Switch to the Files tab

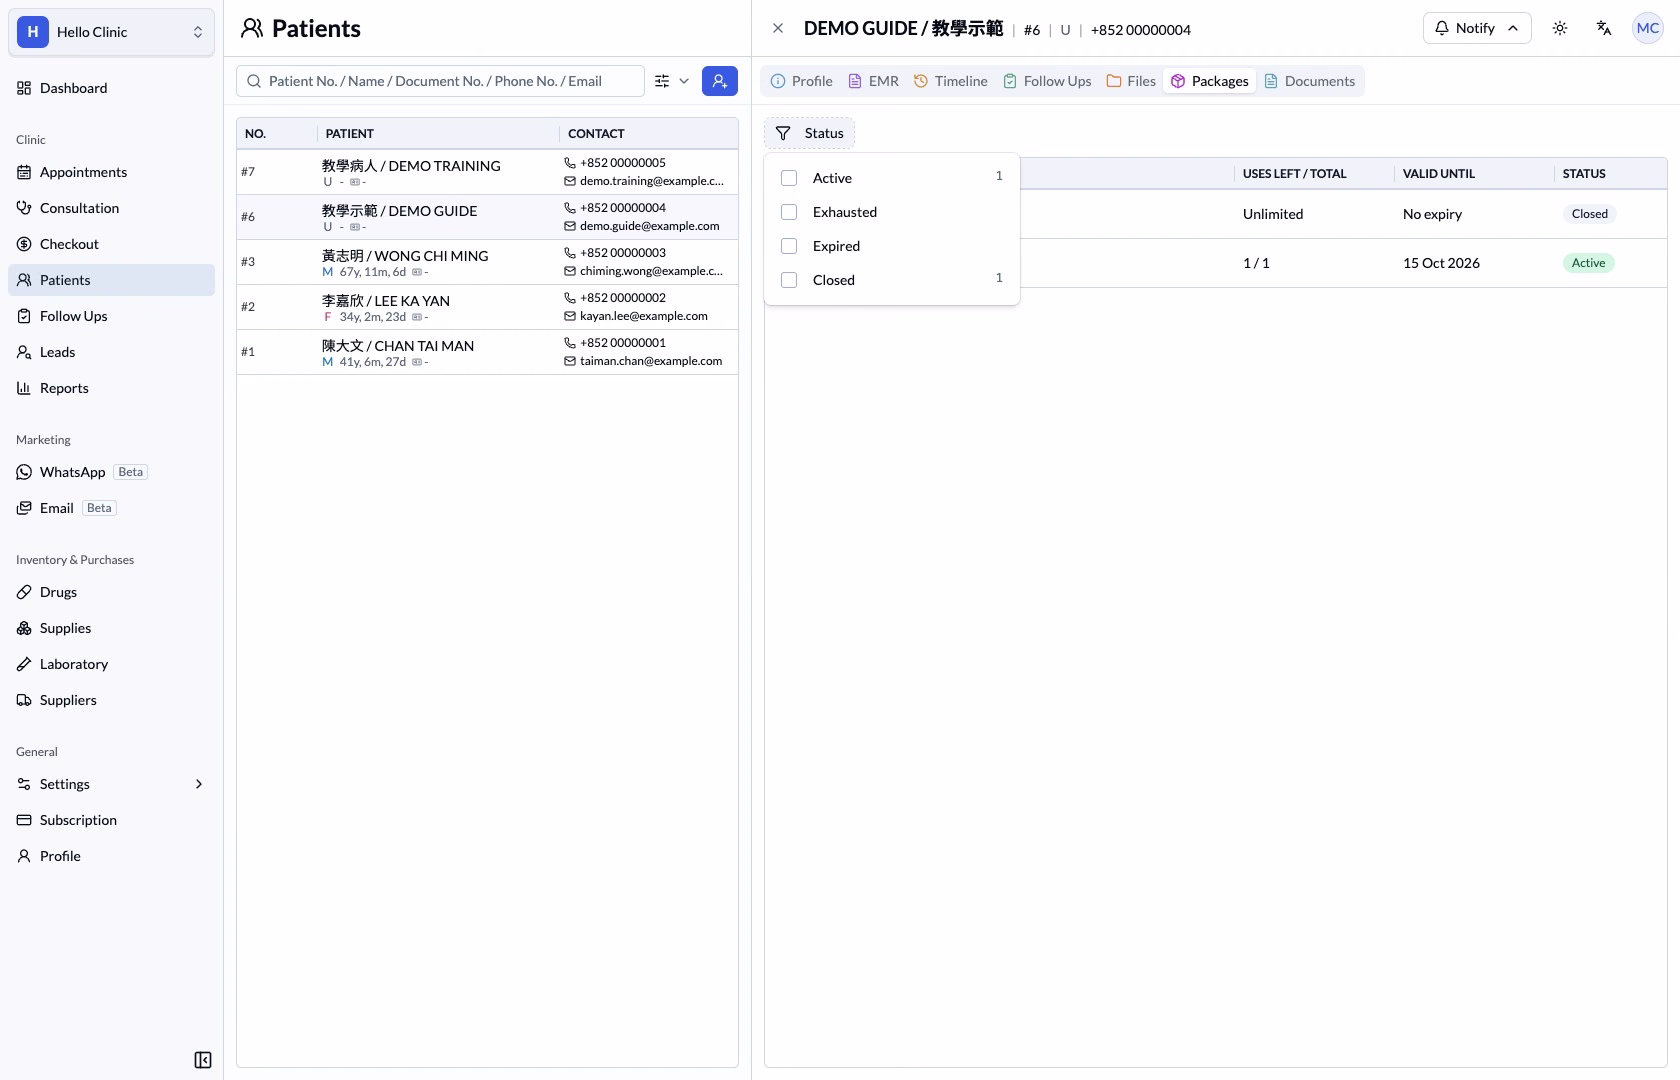click(1131, 81)
